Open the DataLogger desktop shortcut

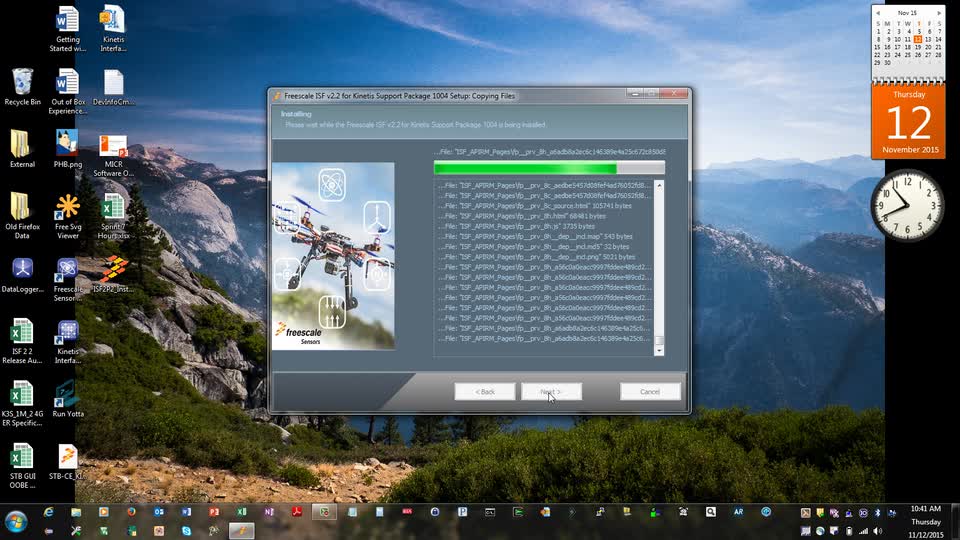(22, 270)
